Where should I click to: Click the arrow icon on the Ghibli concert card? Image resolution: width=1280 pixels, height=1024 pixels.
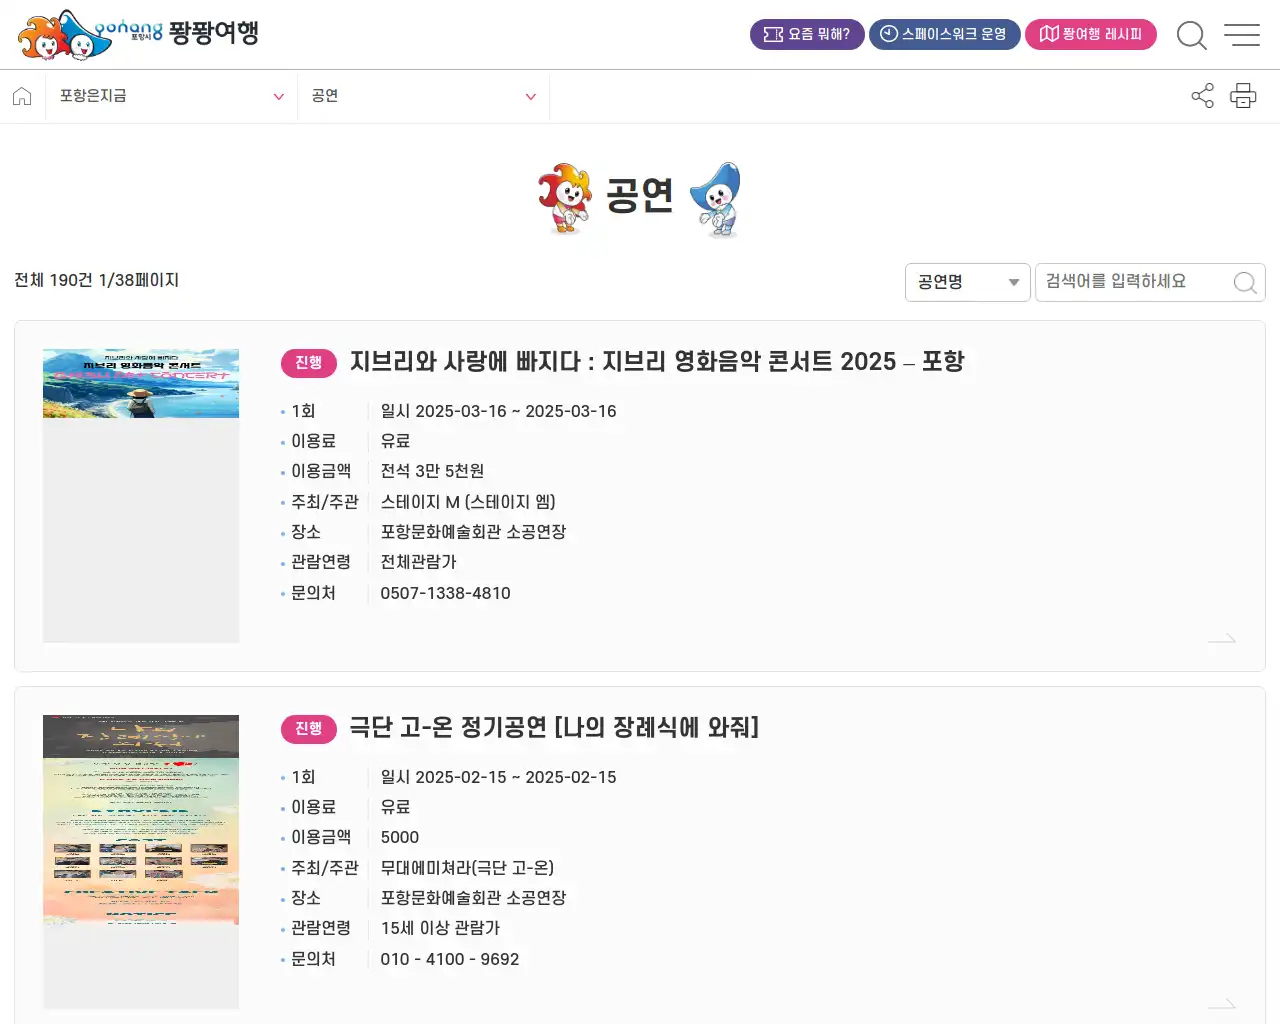(x=1222, y=640)
